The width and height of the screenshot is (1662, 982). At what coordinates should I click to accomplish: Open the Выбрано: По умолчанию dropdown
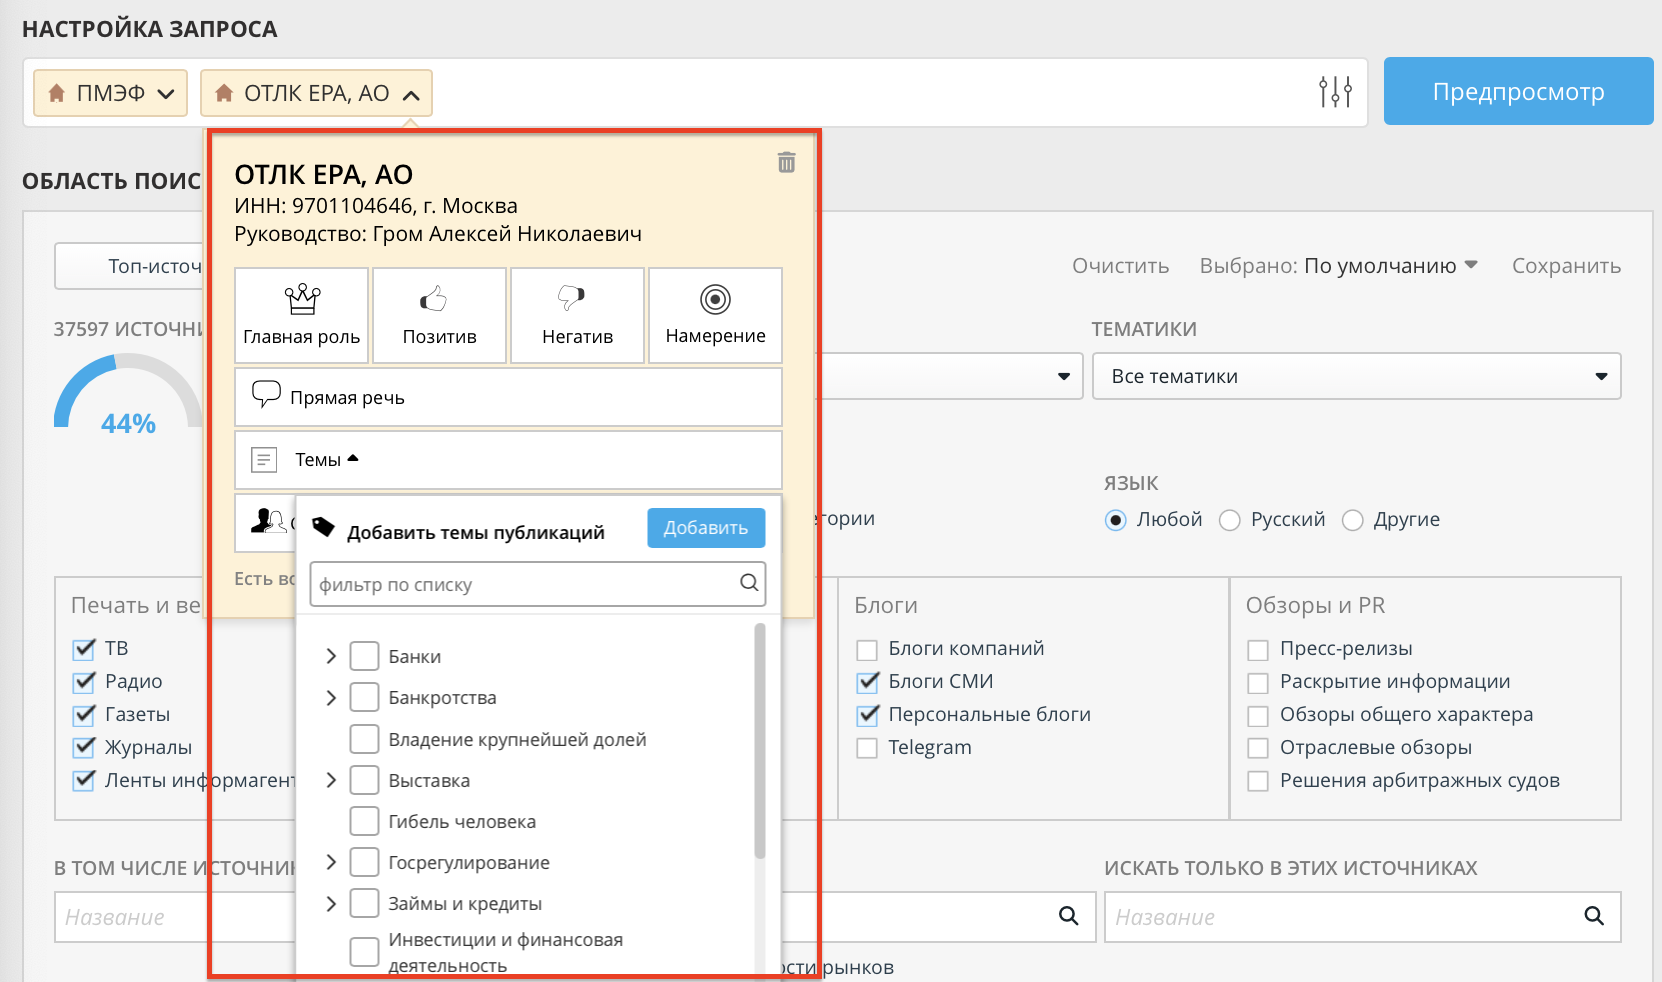[1338, 266]
